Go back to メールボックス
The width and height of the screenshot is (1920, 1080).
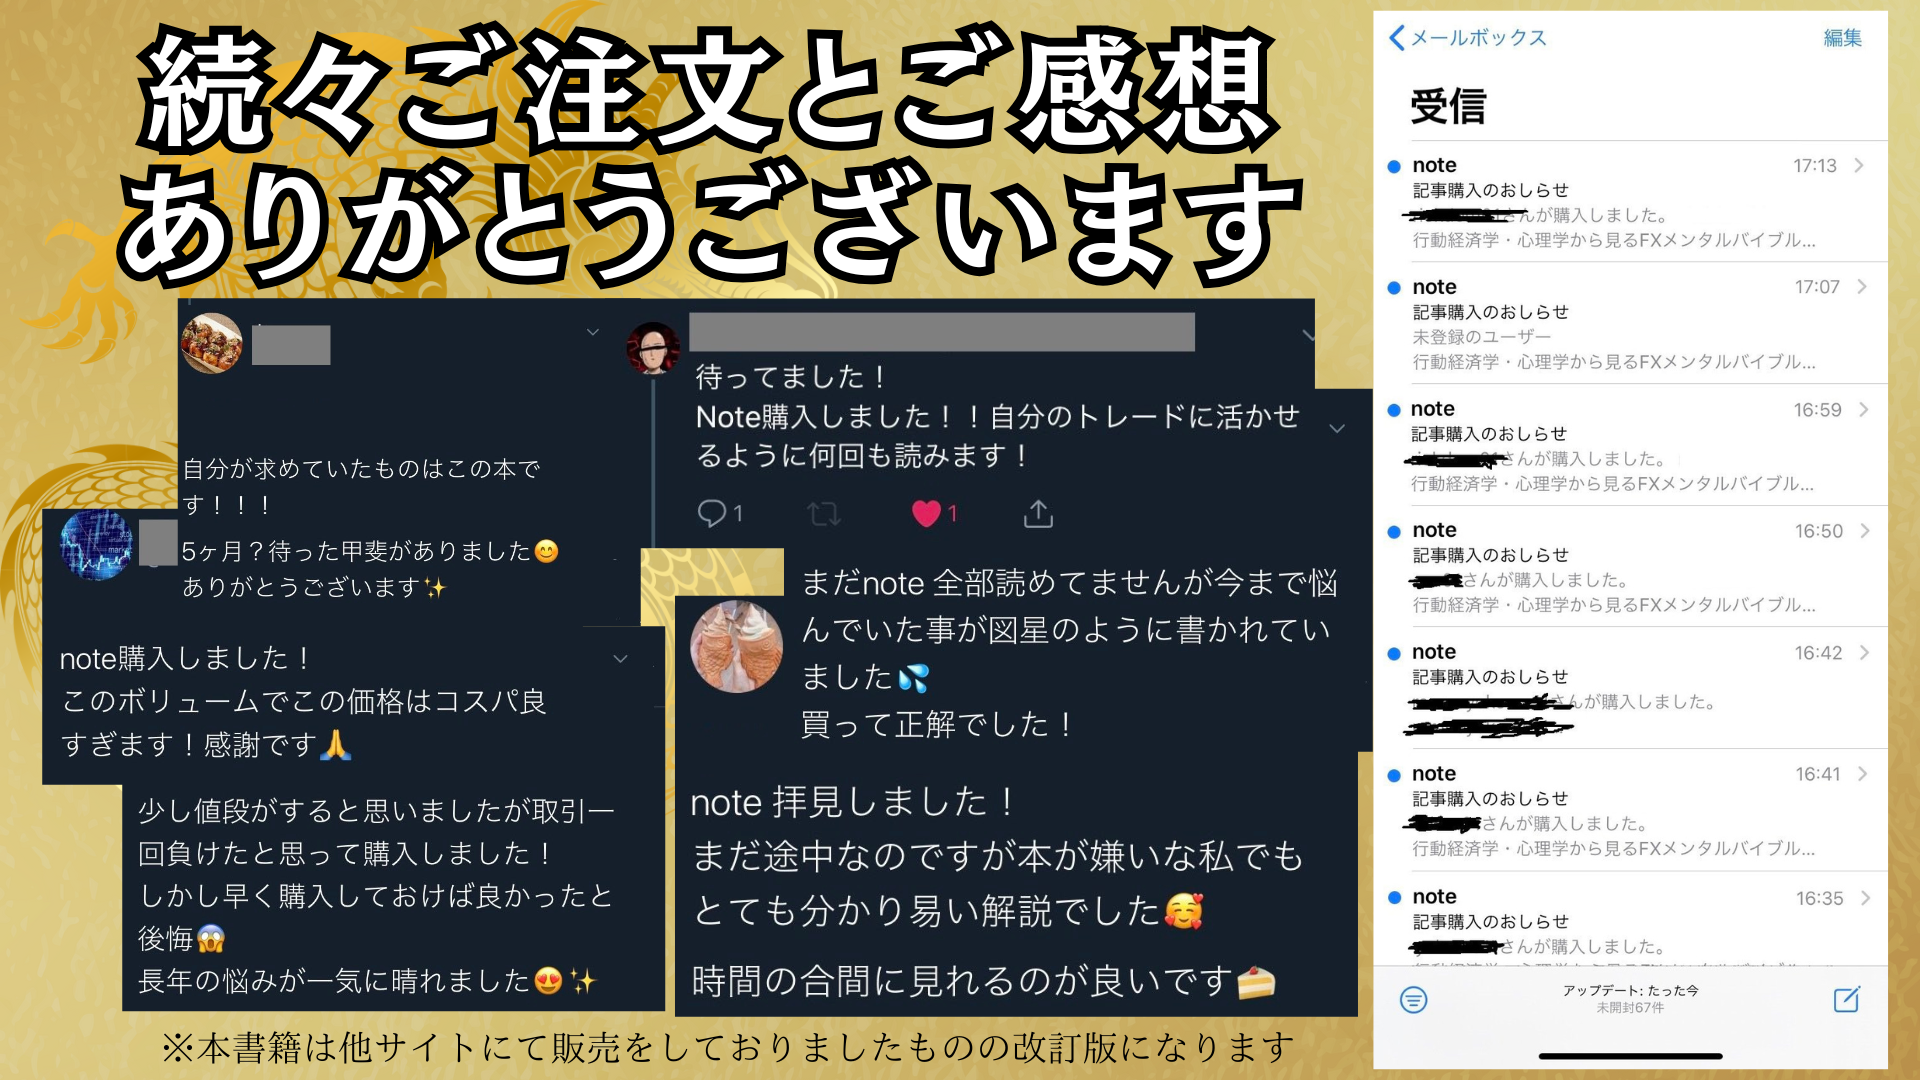[x=1467, y=38]
